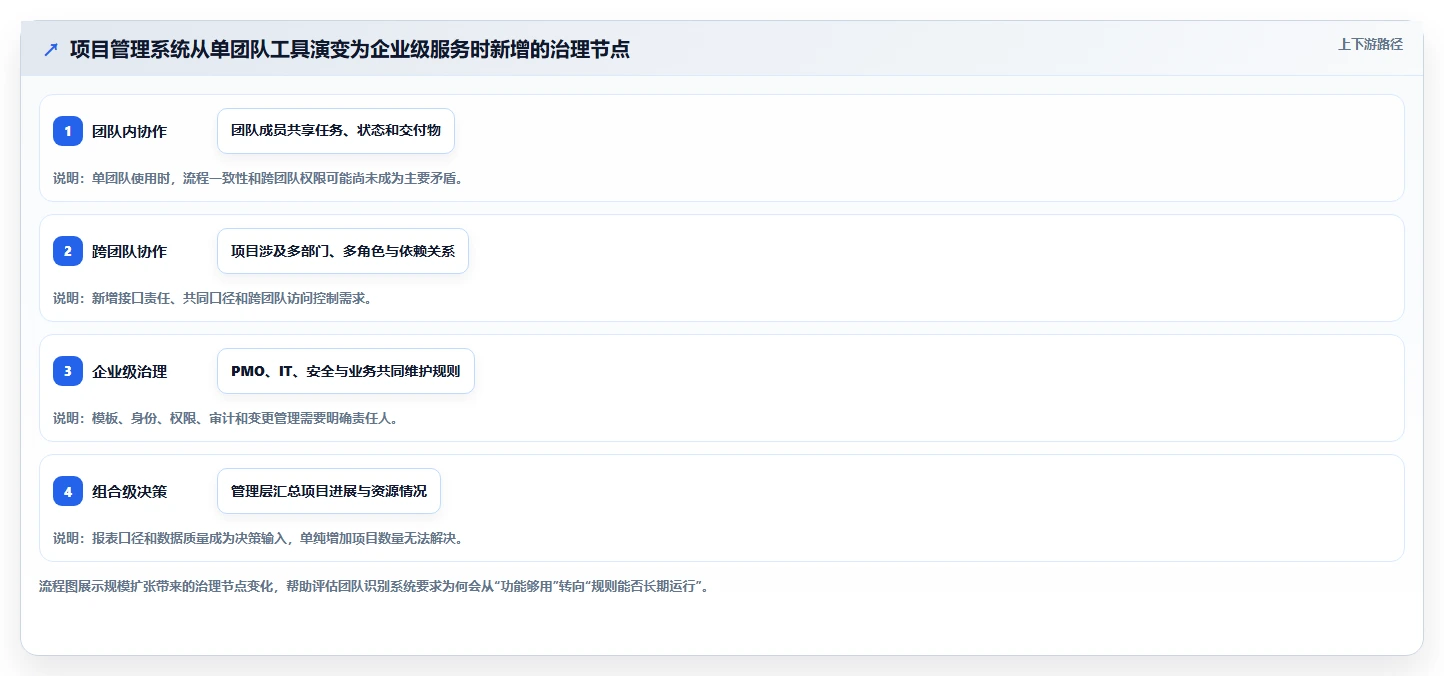This screenshot has height=676, width=1444.
Task: Click the step 3 number badge
Action: point(68,371)
